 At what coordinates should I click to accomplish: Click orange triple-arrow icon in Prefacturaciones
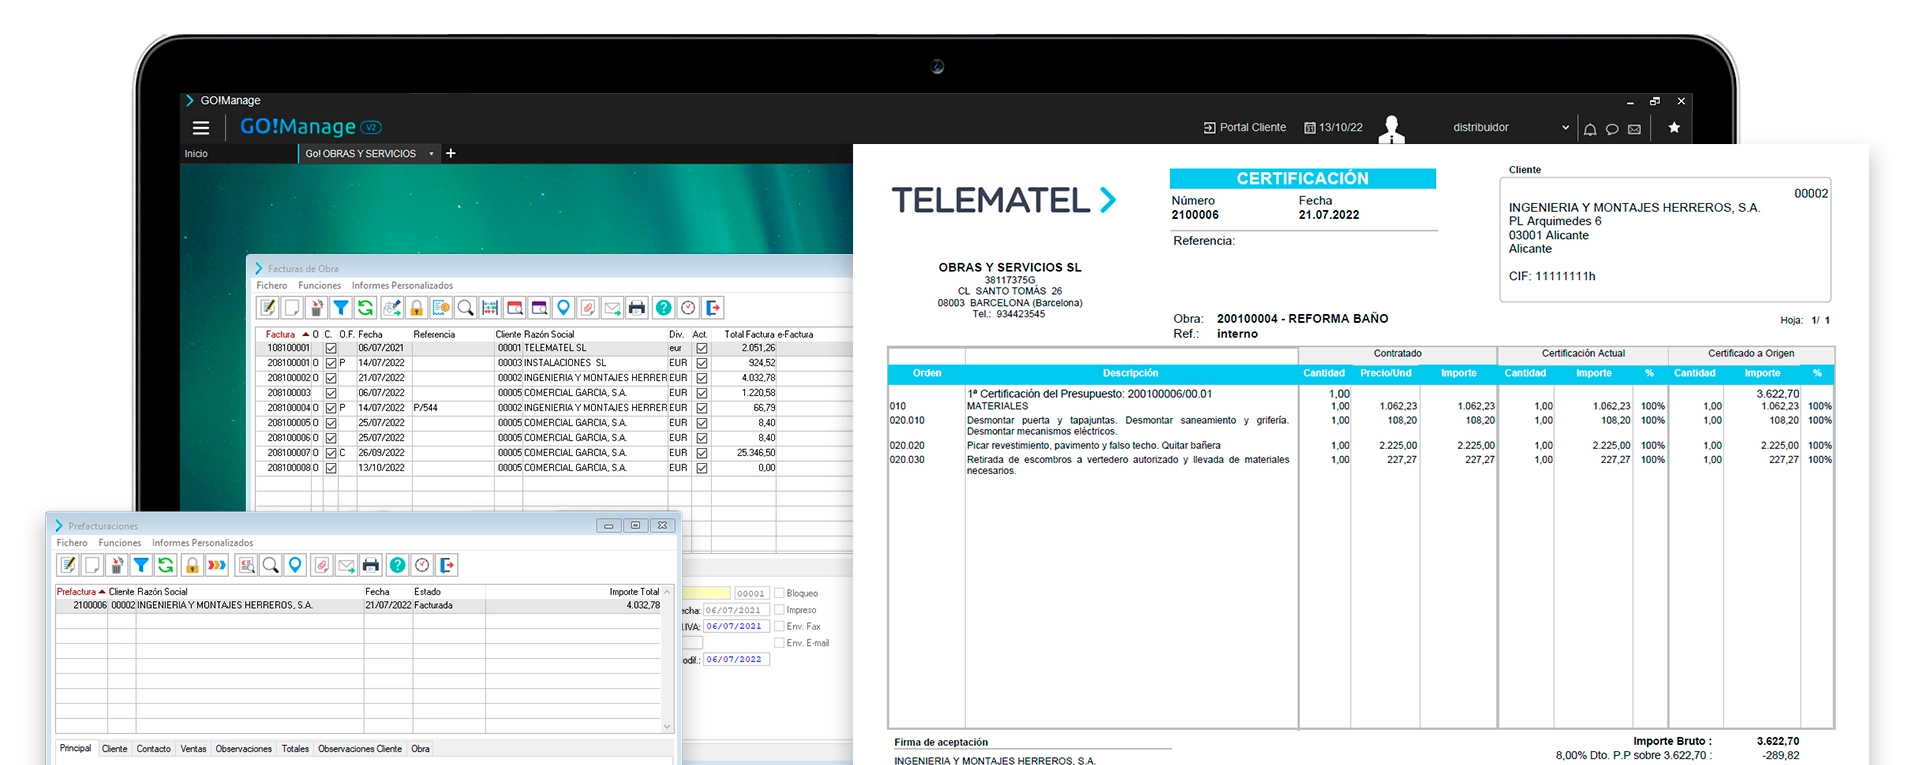(217, 565)
